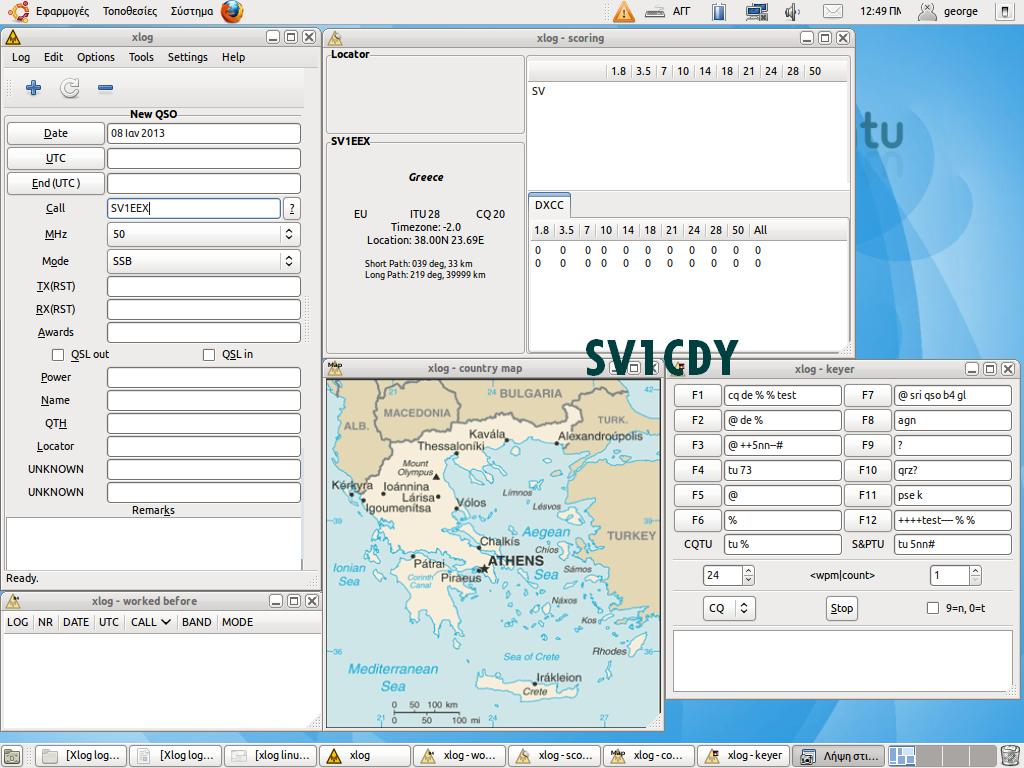Viewport: 1024px width, 768px height.
Task: Click the F4 keyer button labeled tu 73
Action: [697, 470]
